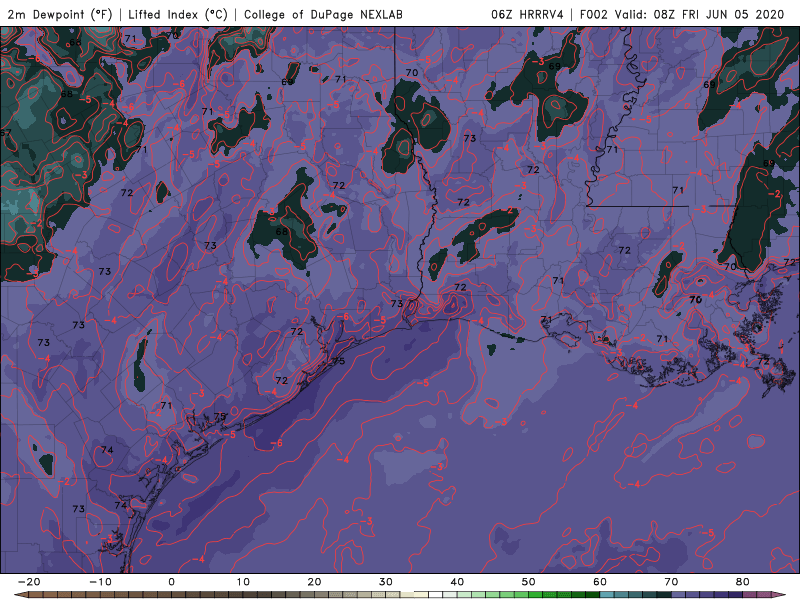The image size is (800, 600).
Task: Click the '0' colorbar scale label
Action: tap(171, 582)
